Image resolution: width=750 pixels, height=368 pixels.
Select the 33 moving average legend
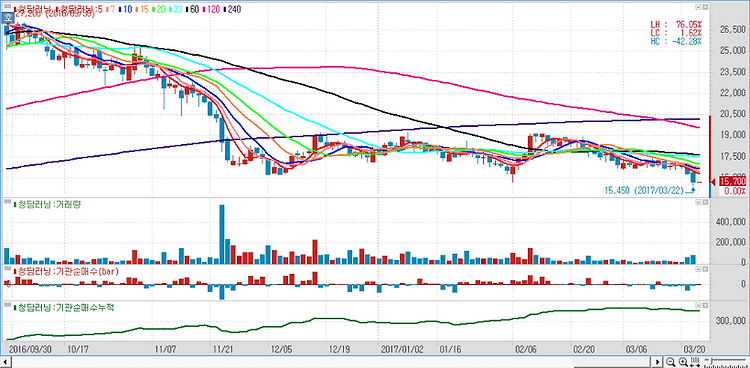[176, 9]
